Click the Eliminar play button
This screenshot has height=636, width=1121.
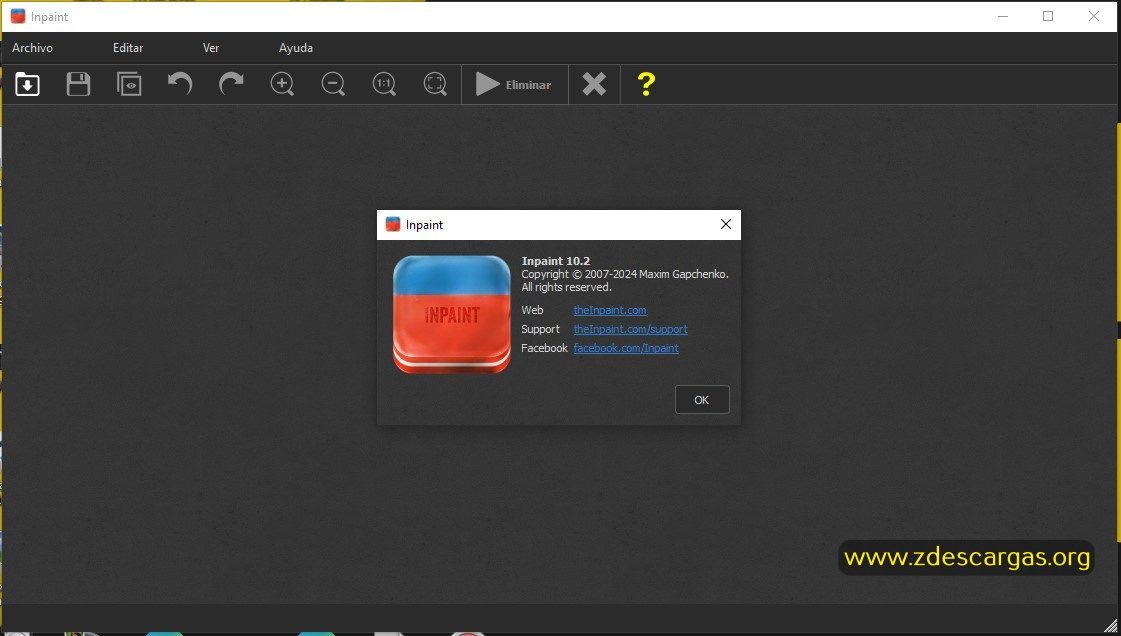click(x=514, y=84)
